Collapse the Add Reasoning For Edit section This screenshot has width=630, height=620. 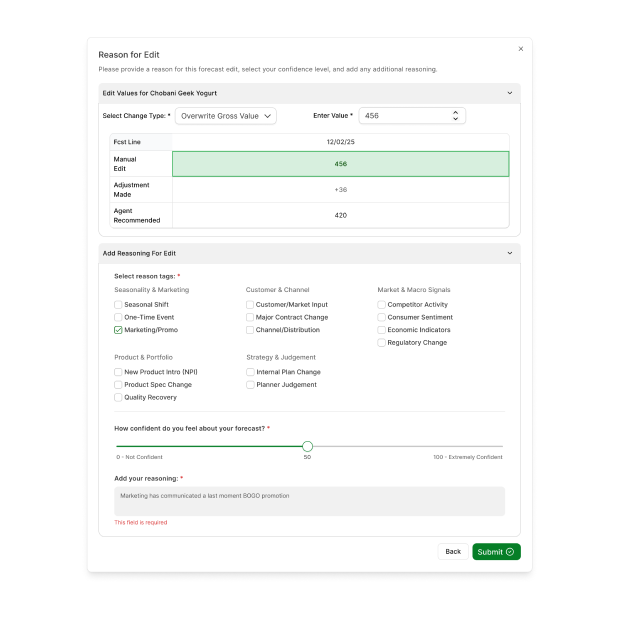click(x=509, y=253)
